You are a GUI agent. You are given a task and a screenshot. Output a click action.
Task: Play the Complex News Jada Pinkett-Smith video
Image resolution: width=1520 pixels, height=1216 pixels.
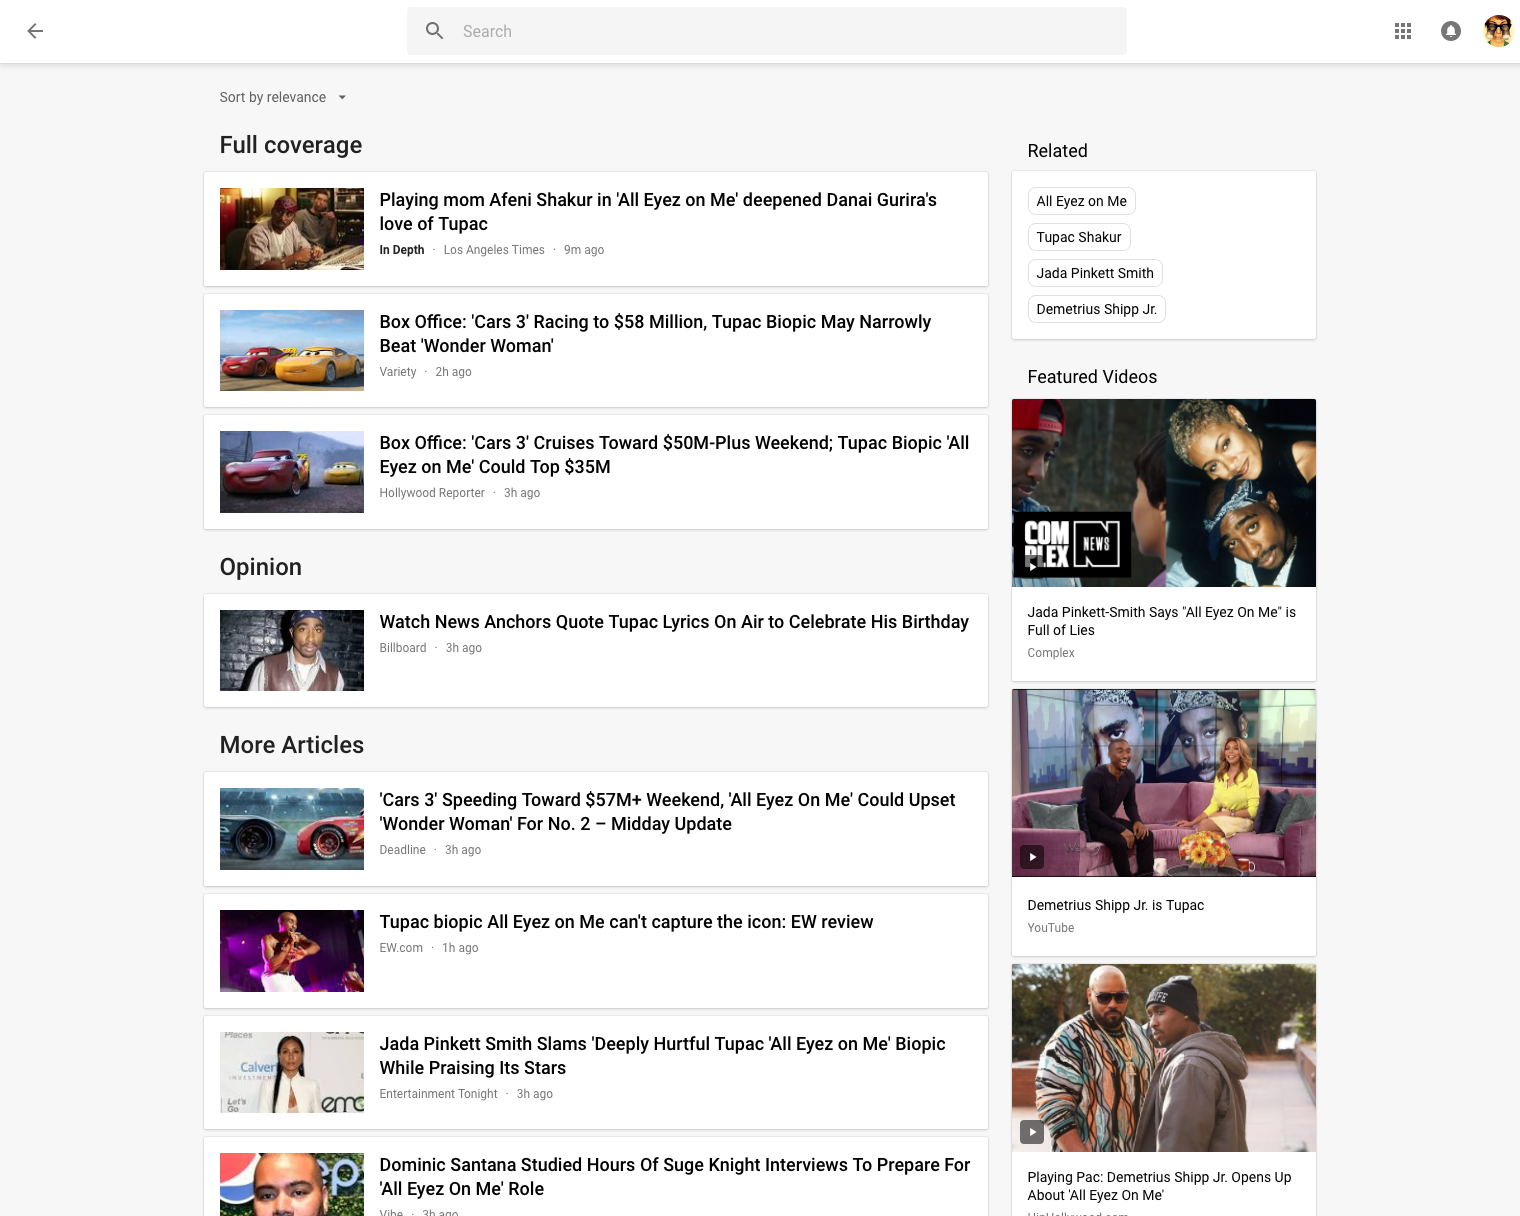pos(1163,493)
